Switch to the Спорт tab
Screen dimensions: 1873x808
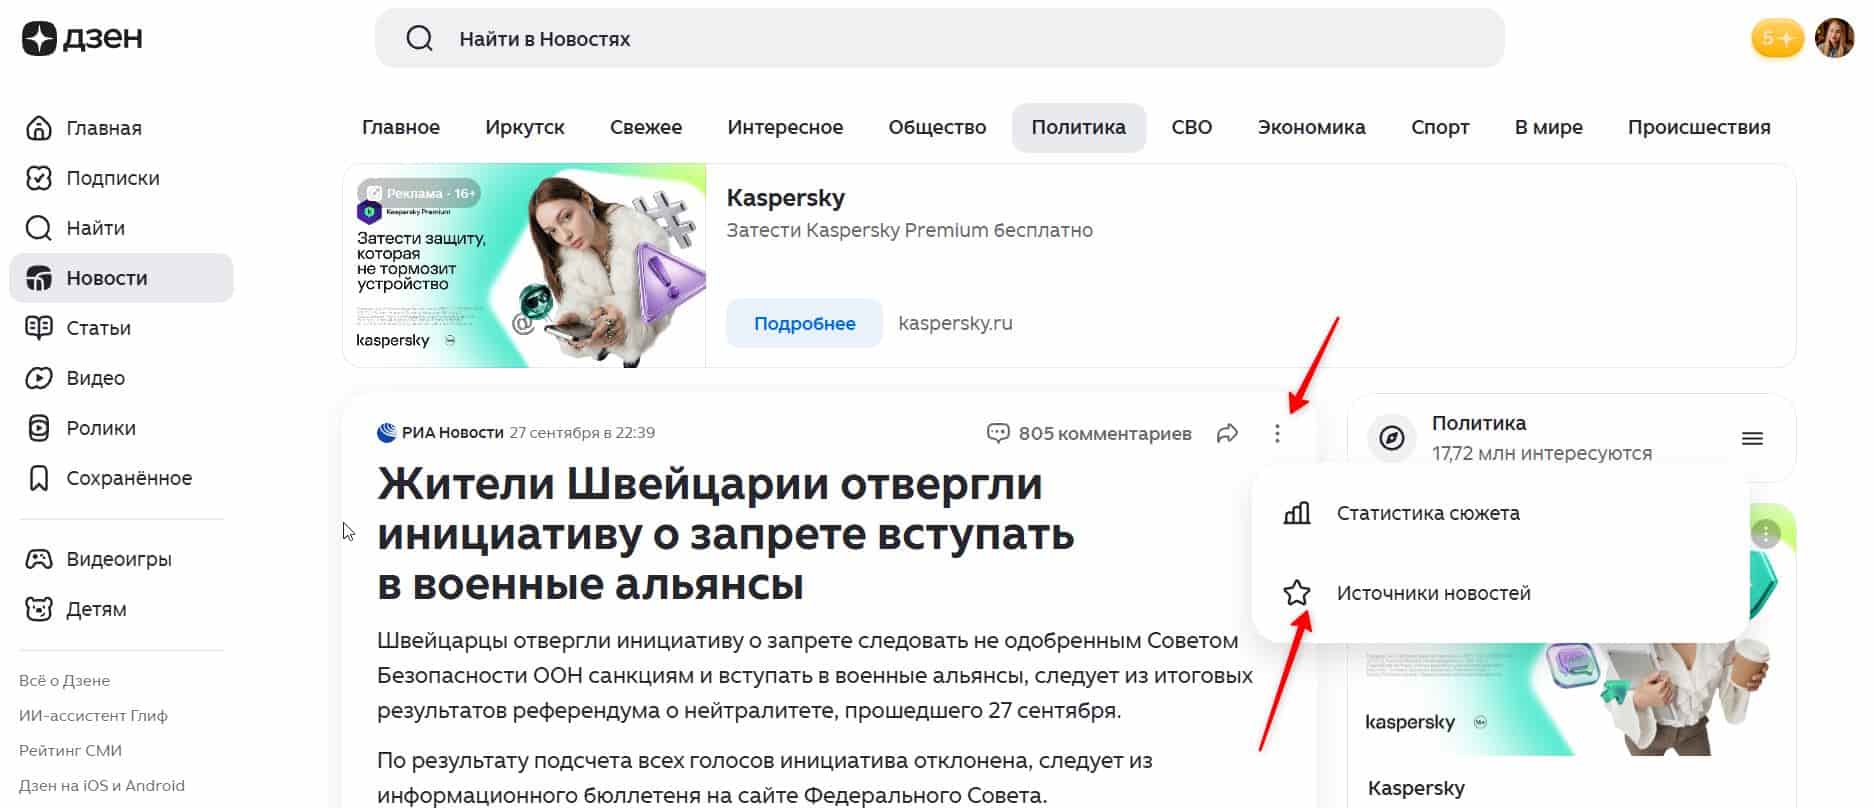pyautogui.click(x=1440, y=127)
